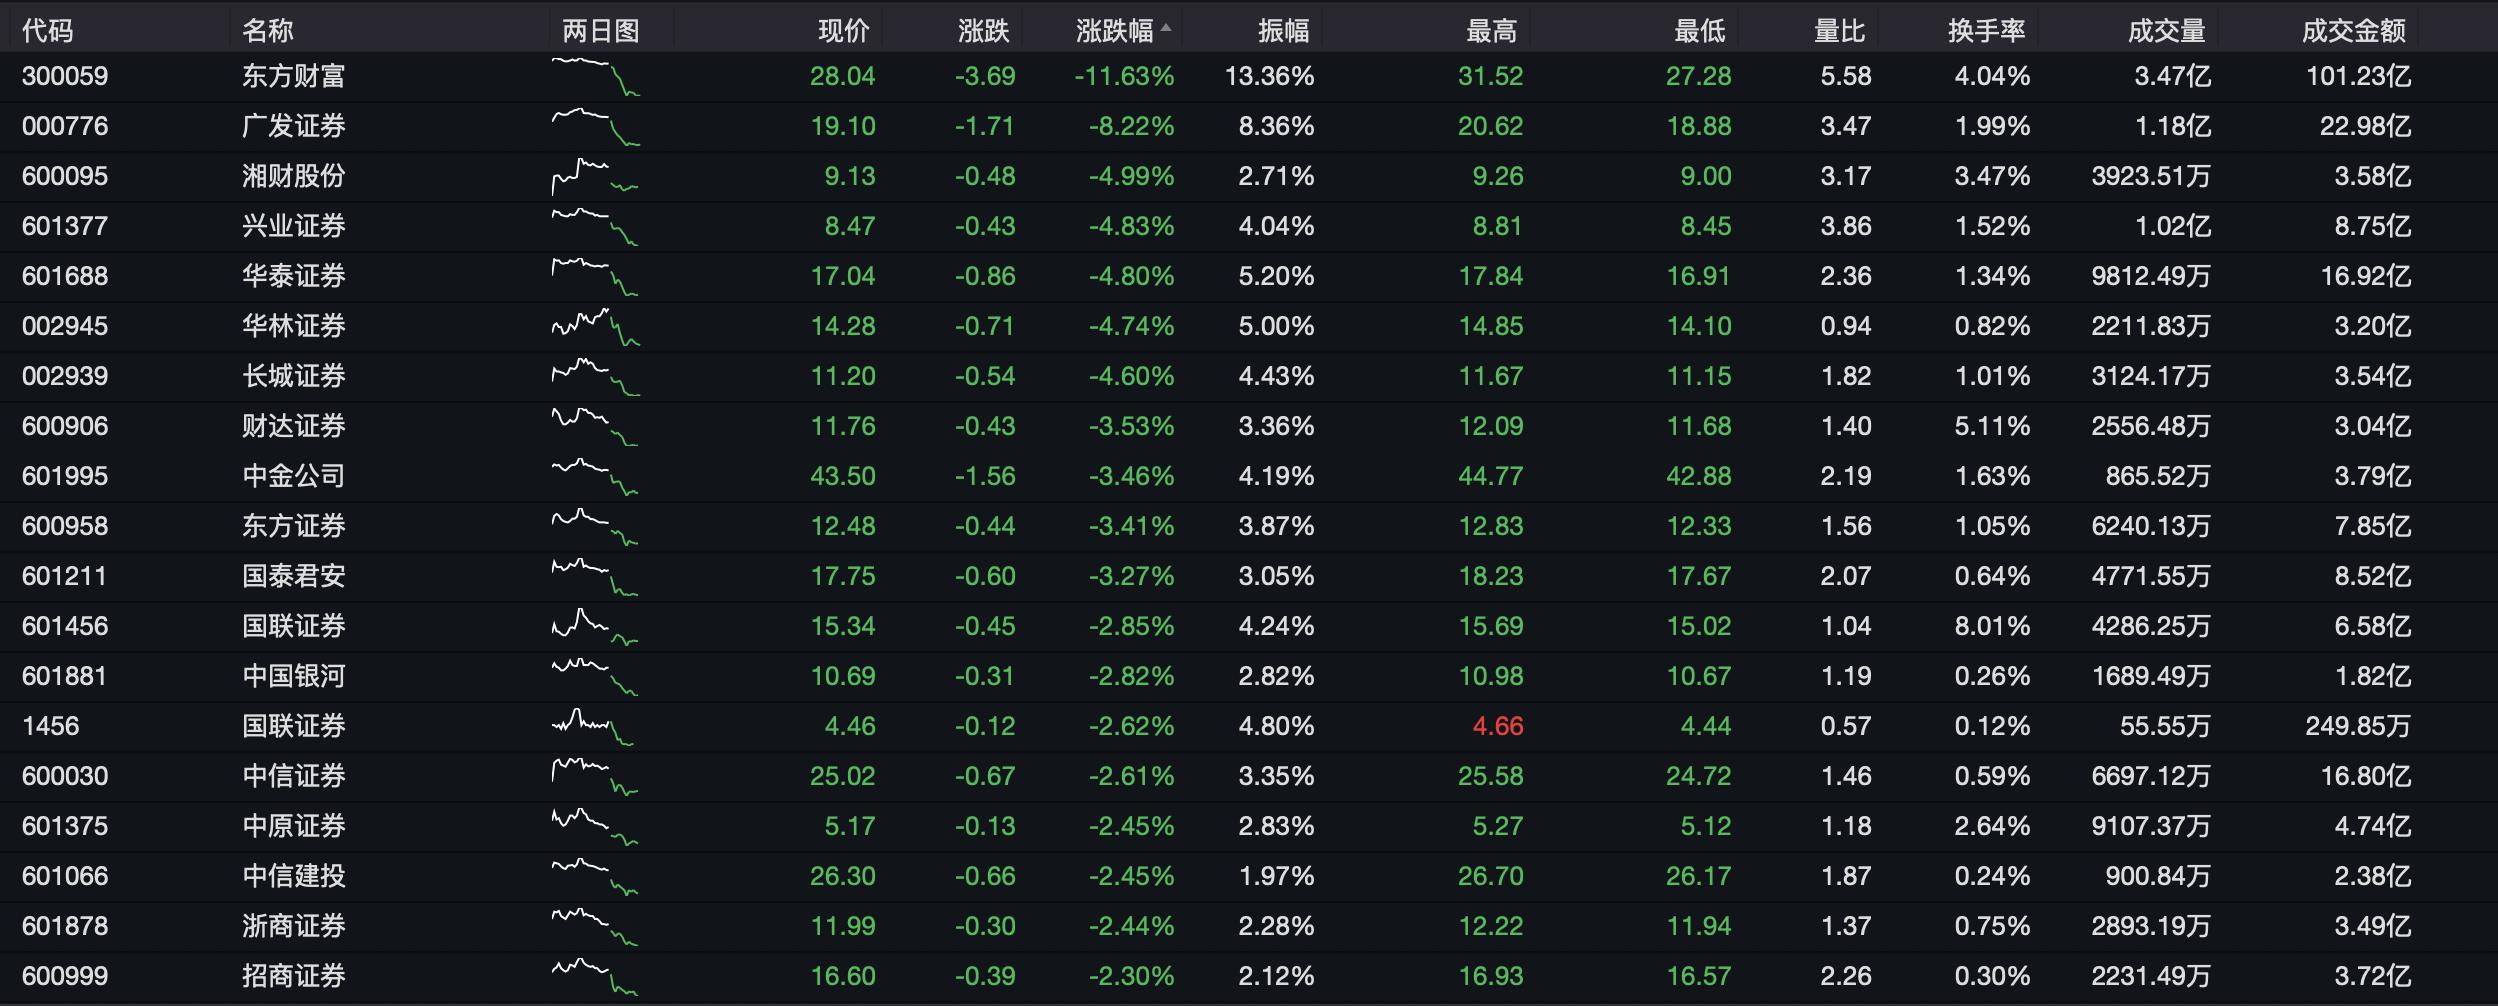Open the 长城证券 two-day chart thumbnail
Screen dimensions: 2498x1006
click(595, 377)
